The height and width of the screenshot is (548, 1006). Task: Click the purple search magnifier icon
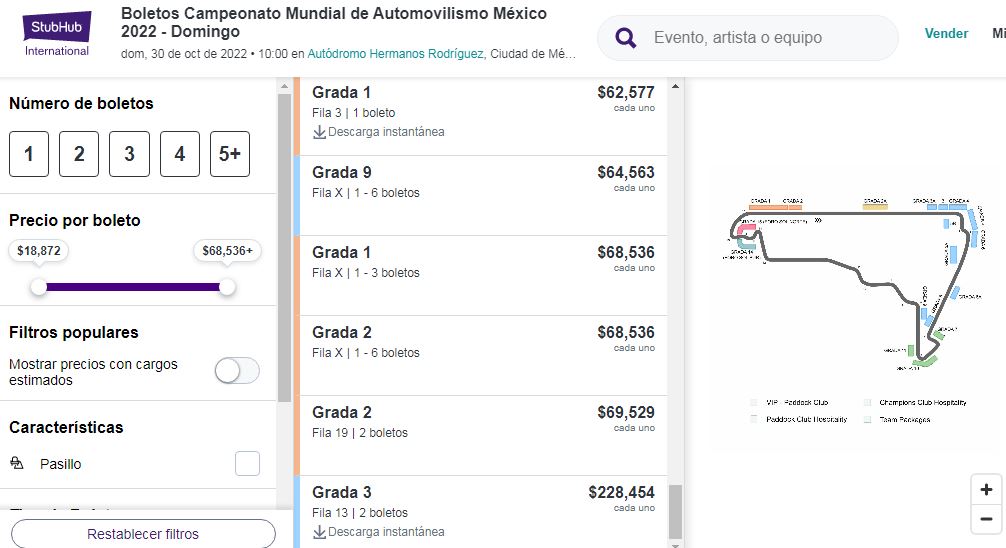click(x=626, y=38)
